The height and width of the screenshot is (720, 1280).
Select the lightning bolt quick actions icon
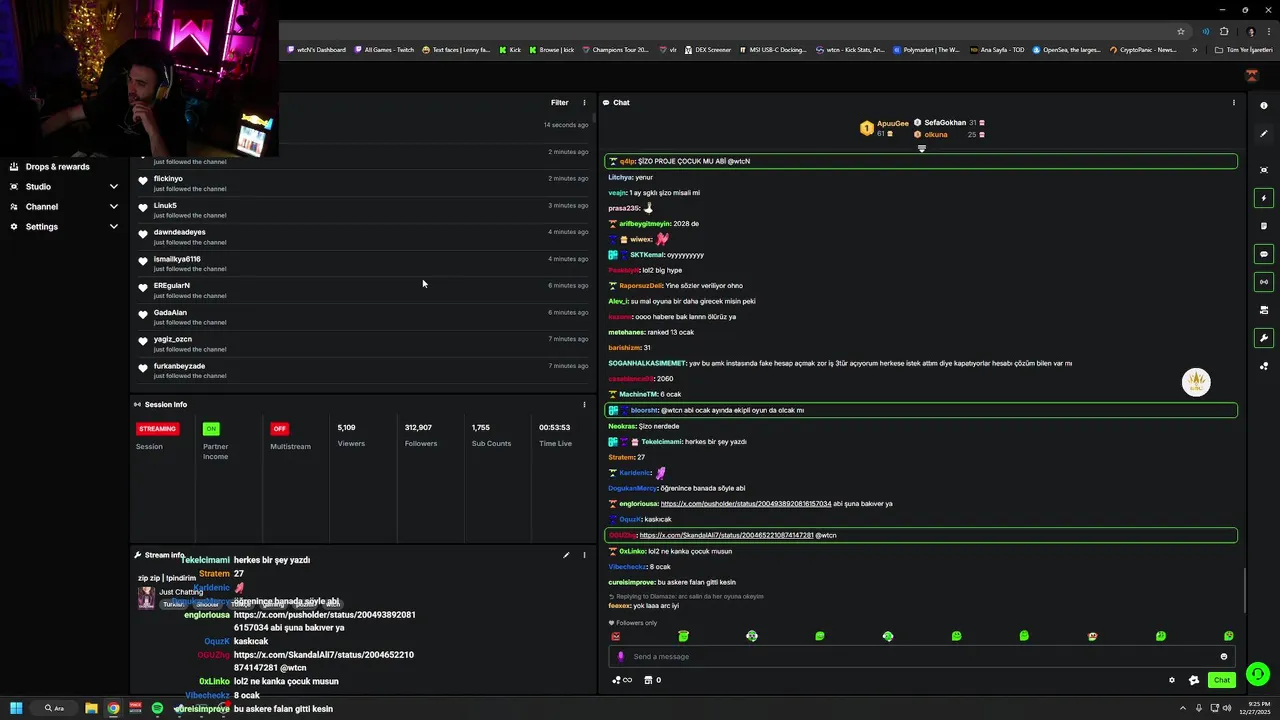[x=1264, y=198]
